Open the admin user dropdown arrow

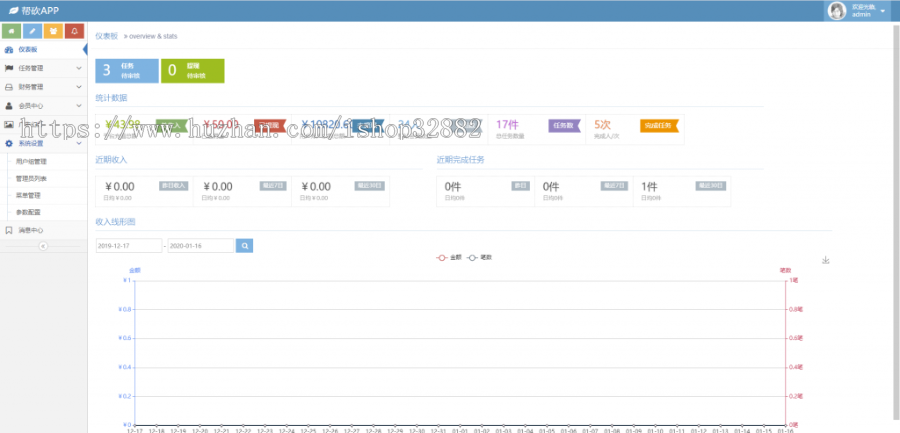(x=883, y=10)
